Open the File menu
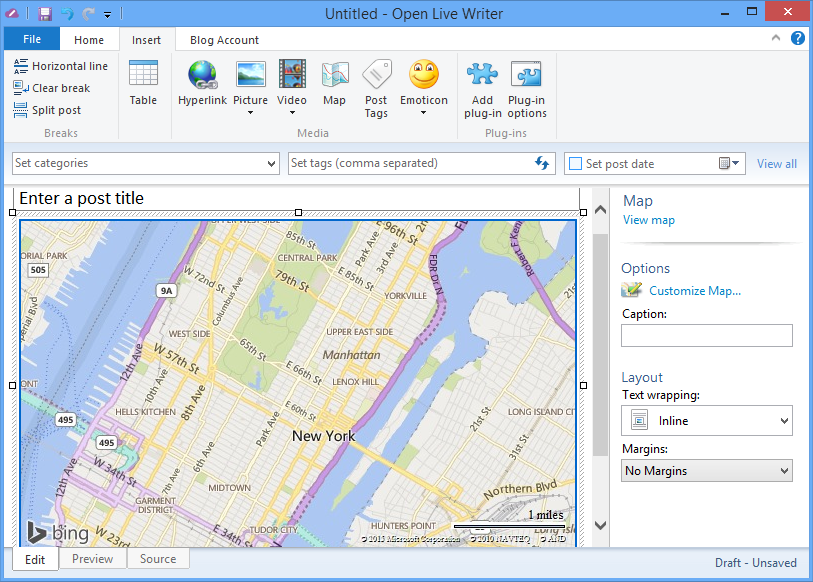 32,39
